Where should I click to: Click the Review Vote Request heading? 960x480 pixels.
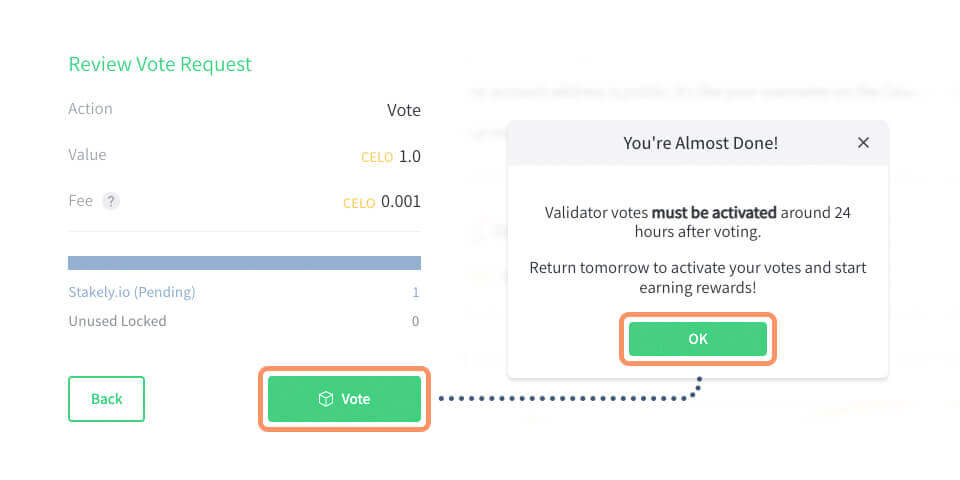[x=160, y=64]
